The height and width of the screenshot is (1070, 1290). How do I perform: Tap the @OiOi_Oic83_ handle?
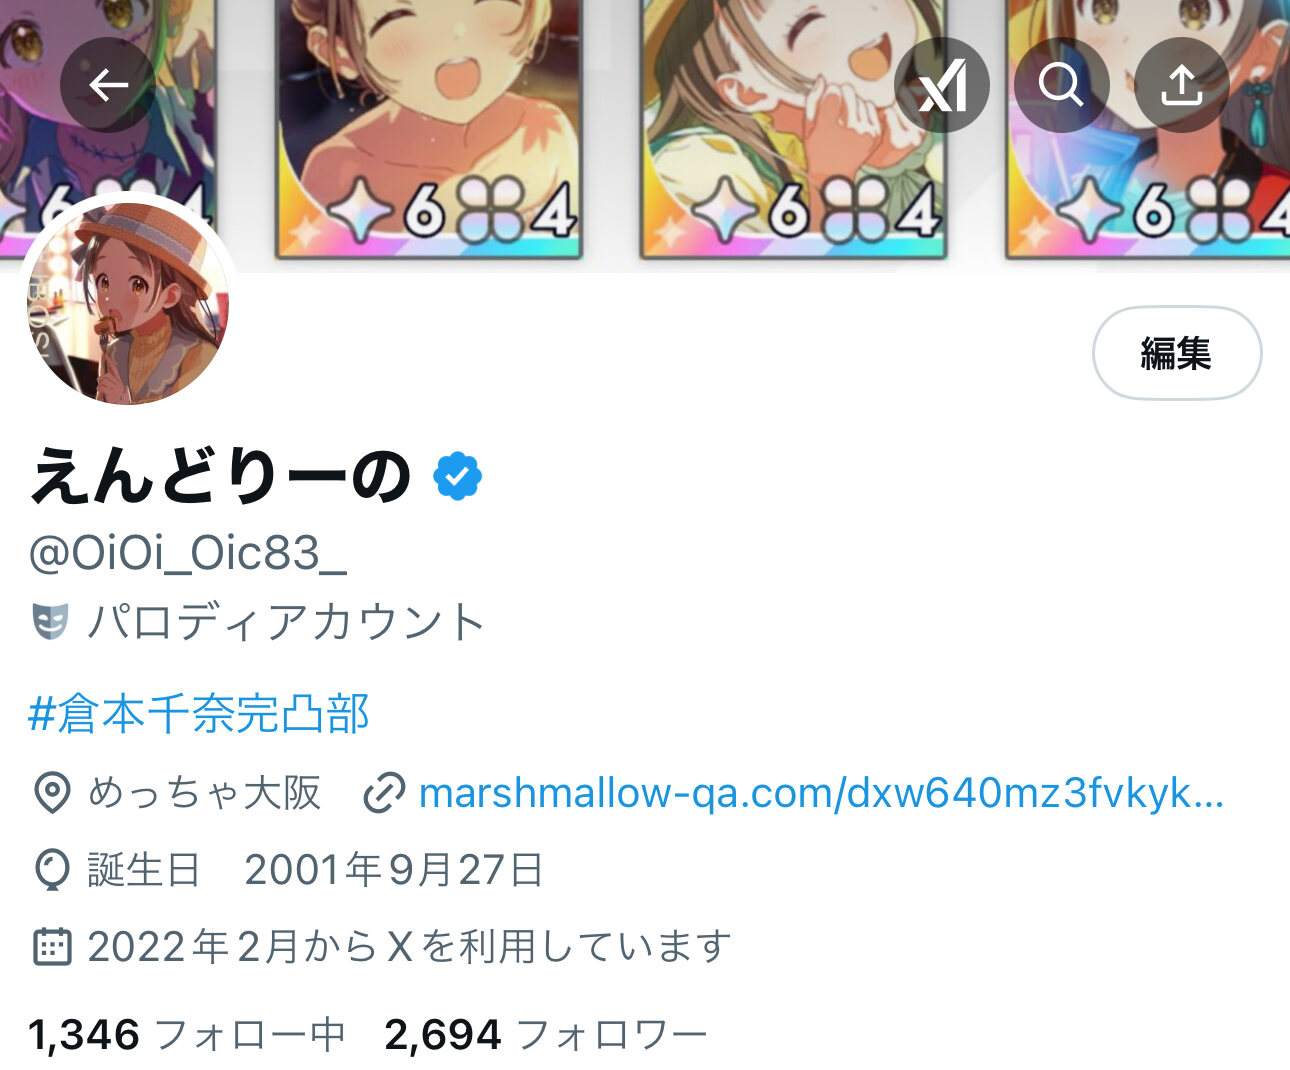[x=188, y=553]
